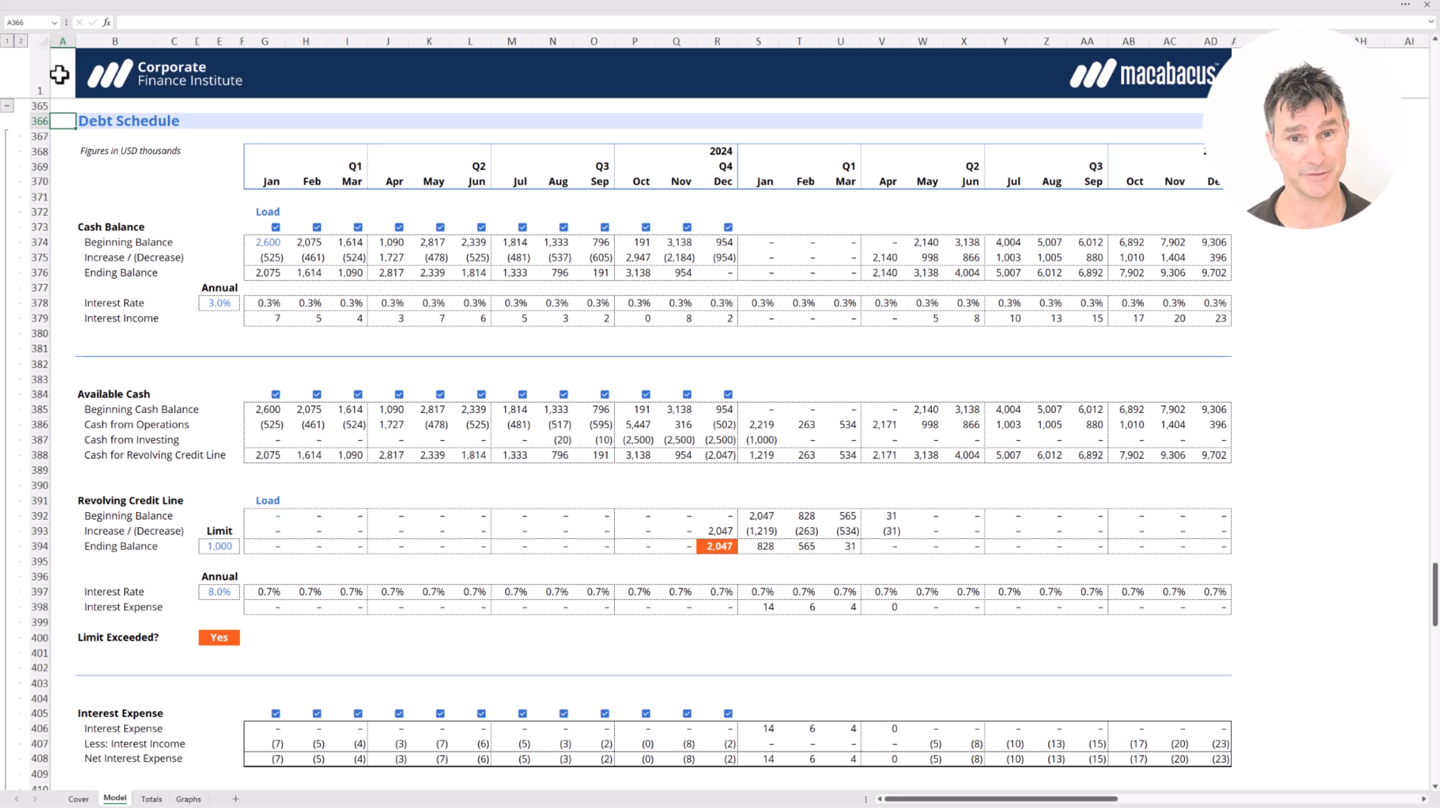The image size is (1440, 808).
Task: Open the Graphs sheet tab
Action: pos(188,799)
